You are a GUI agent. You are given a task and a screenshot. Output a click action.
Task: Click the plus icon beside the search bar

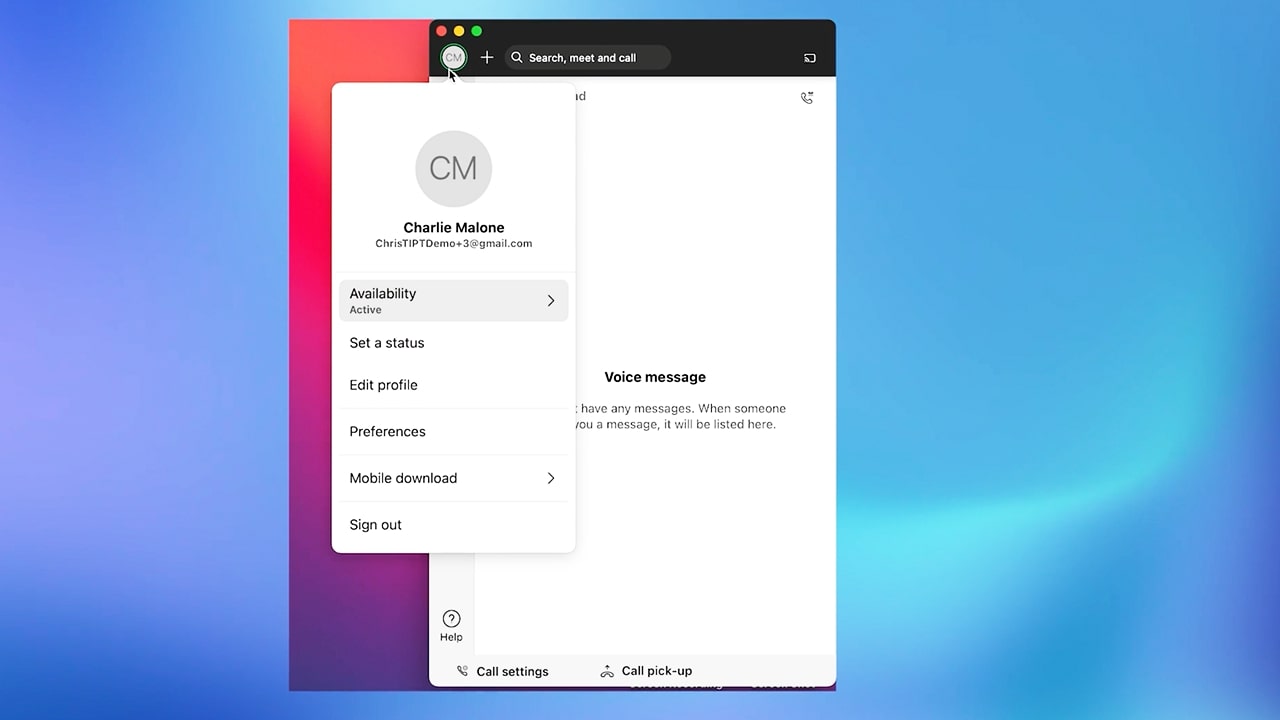[x=487, y=58]
